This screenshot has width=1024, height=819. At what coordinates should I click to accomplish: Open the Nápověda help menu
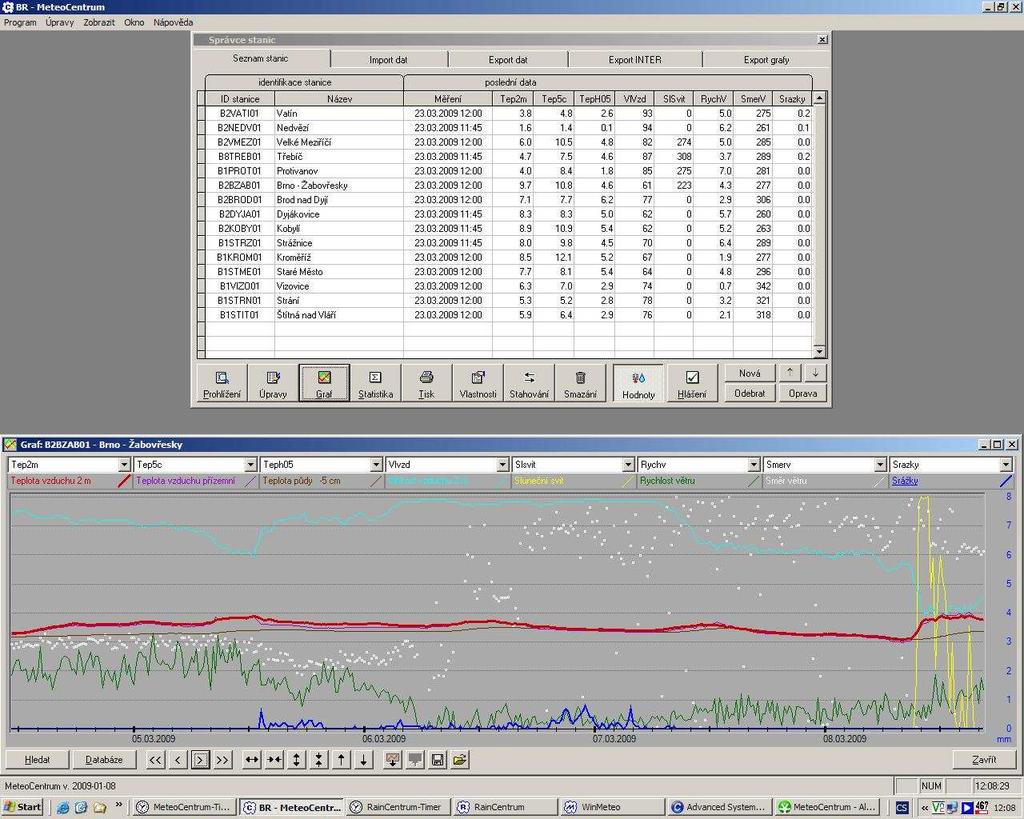pos(173,22)
